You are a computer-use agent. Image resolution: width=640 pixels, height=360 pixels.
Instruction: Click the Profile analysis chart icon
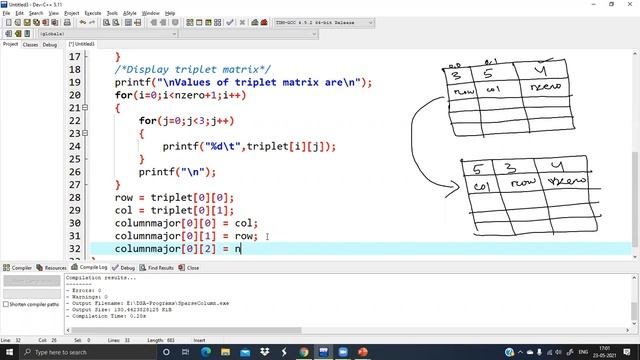click(x=255, y=22)
